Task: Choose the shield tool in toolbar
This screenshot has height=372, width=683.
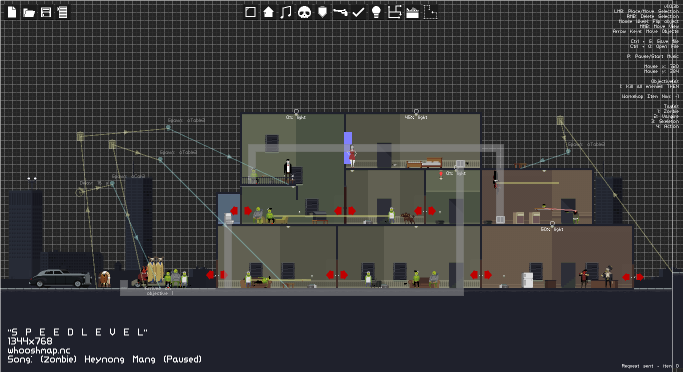Action: tap(322, 12)
